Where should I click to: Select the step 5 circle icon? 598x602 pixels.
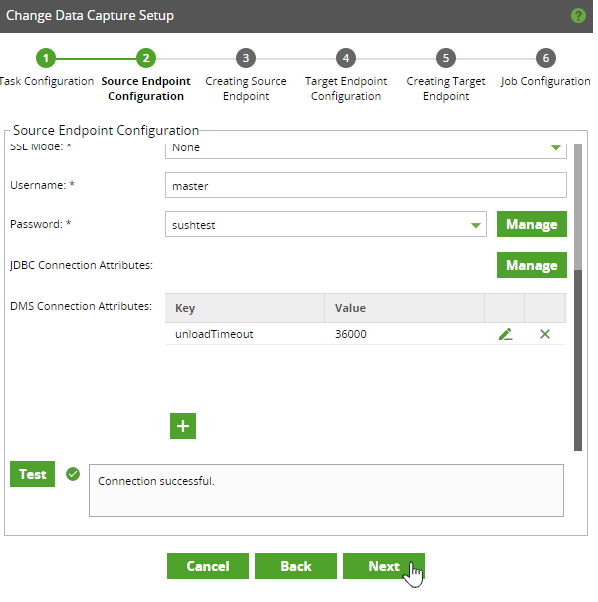click(446, 58)
